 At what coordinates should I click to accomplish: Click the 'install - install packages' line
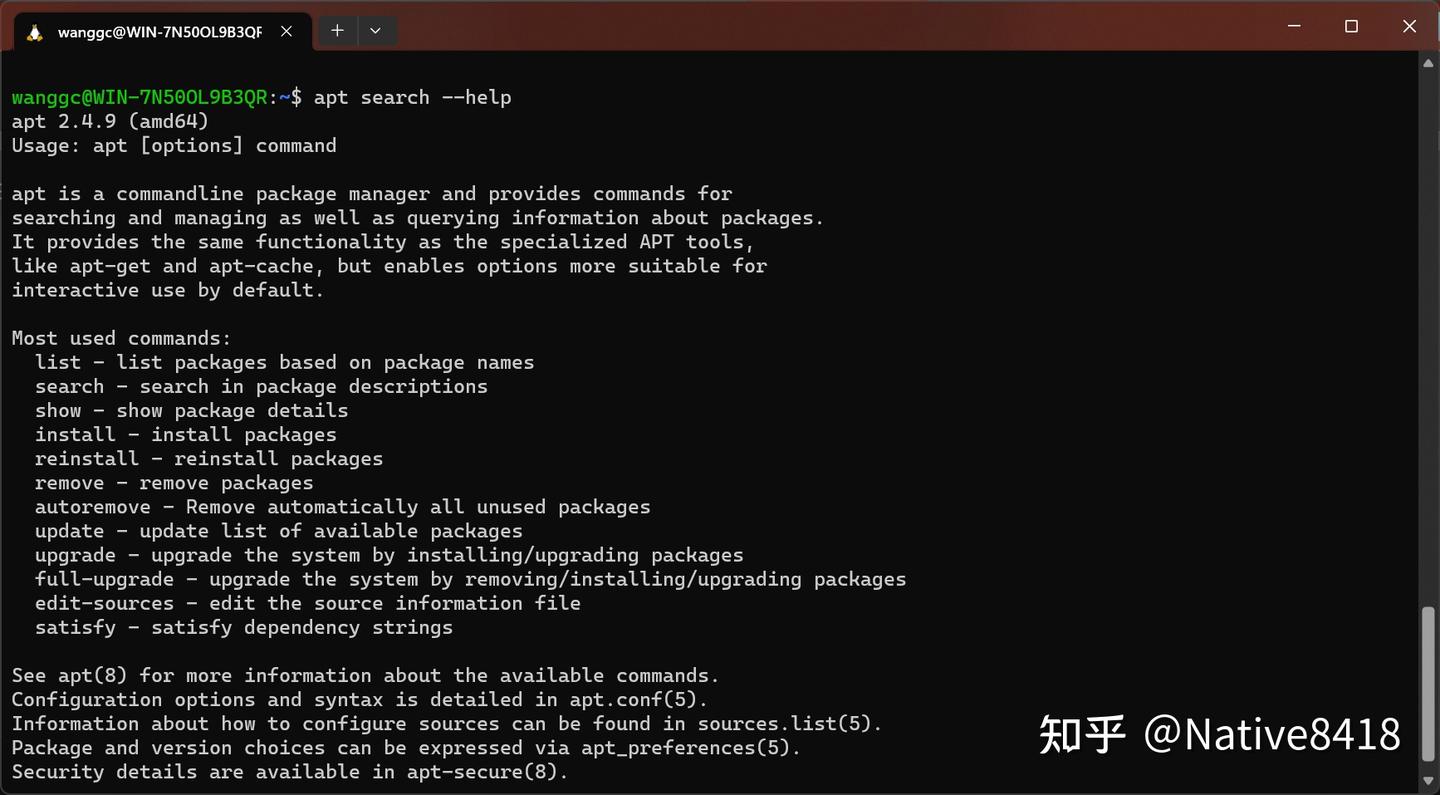tap(186, 434)
